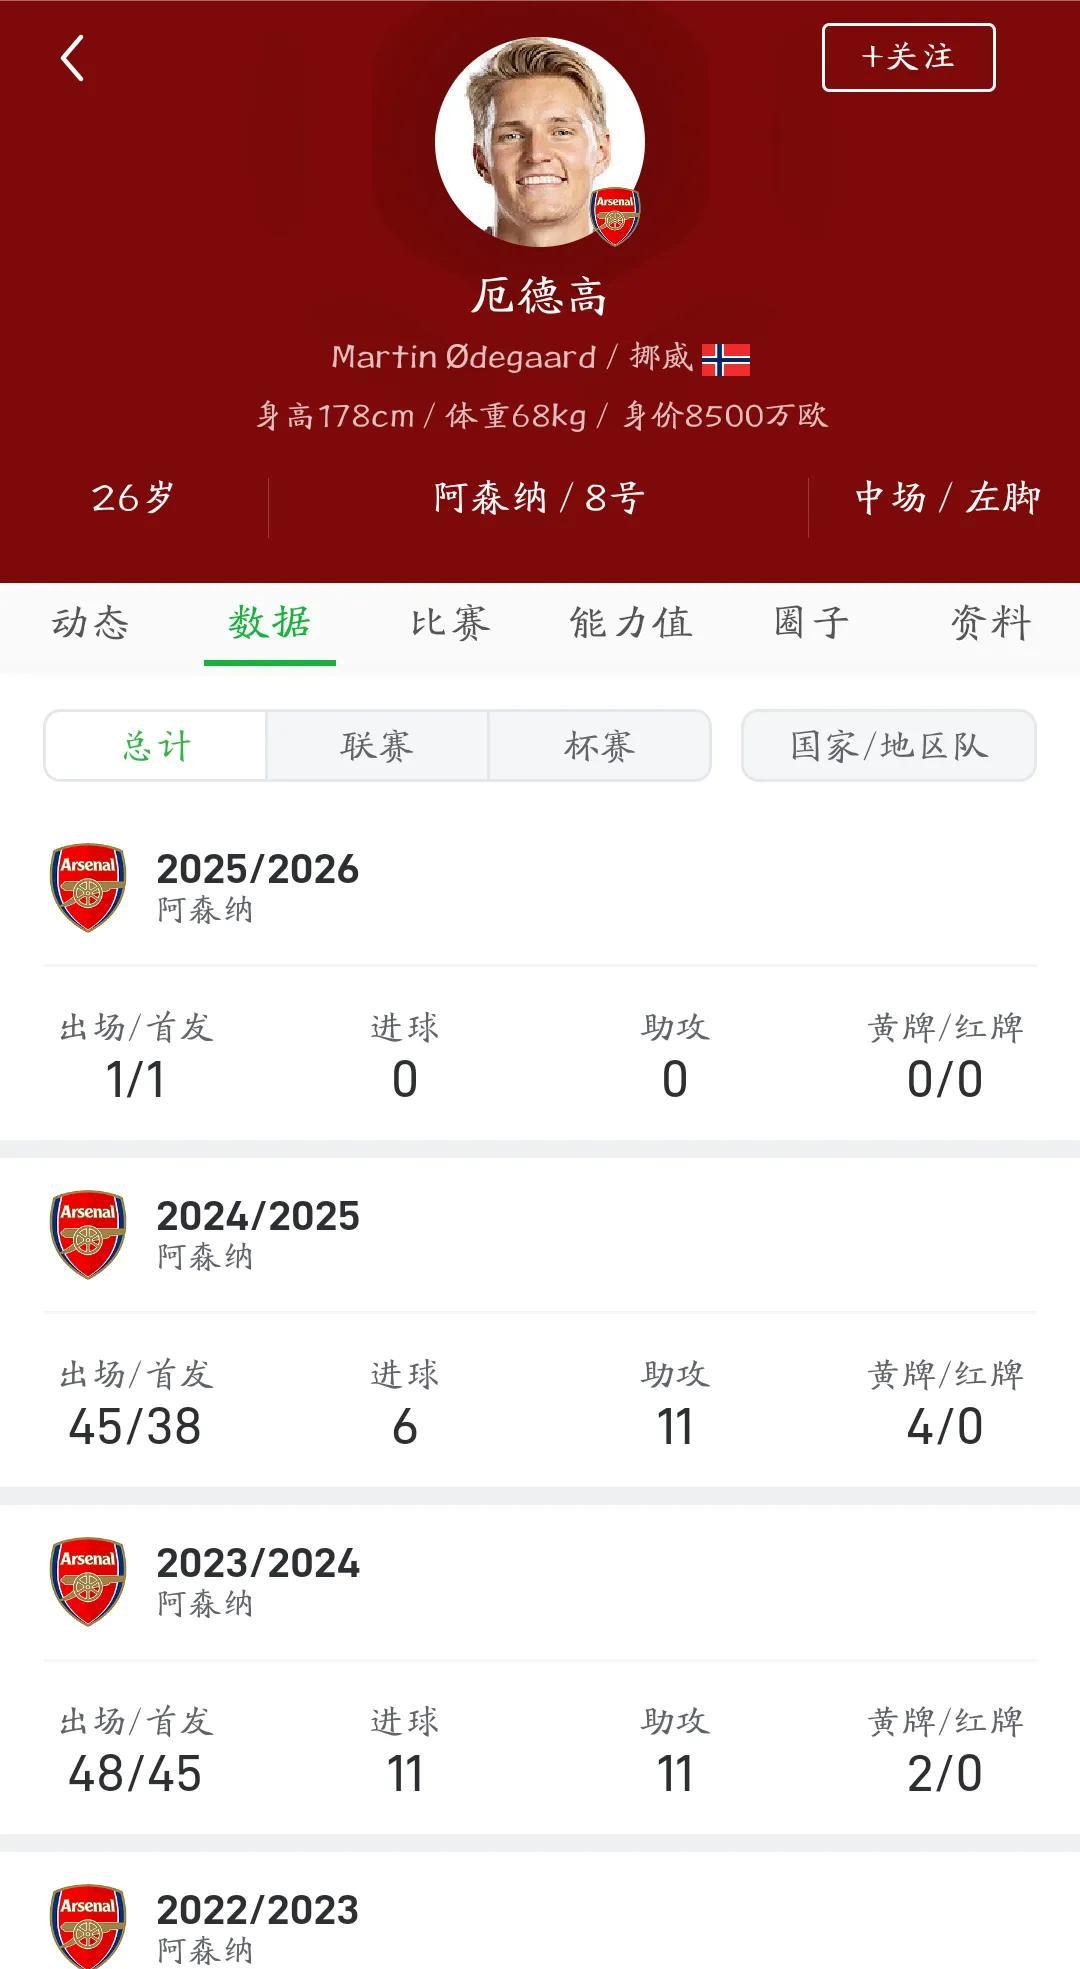
Task: Switch to the 动态 tab
Action: (90, 623)
